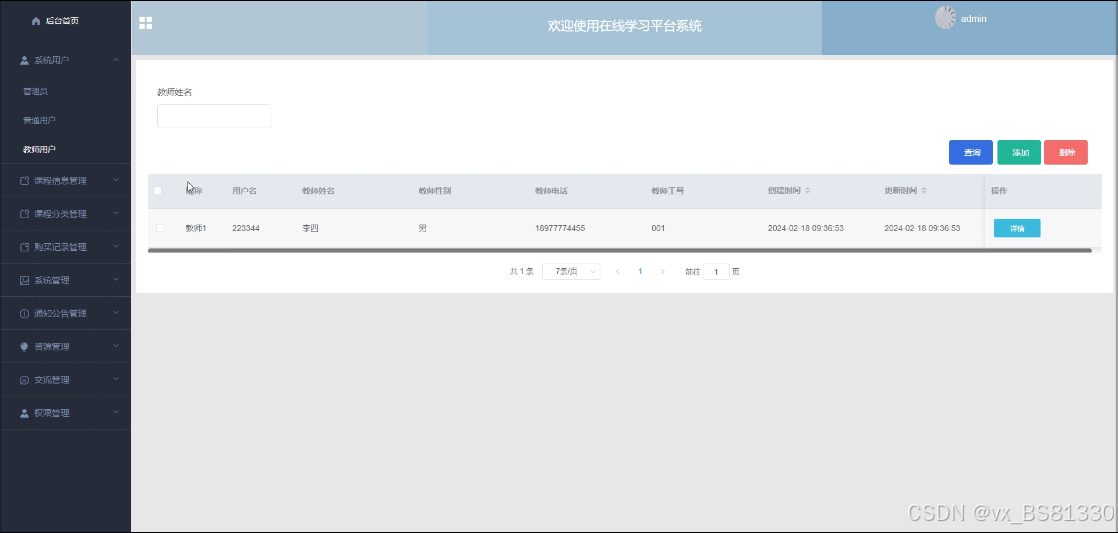Click username cell 223344

pyautogui.click(x=245, y=228)
